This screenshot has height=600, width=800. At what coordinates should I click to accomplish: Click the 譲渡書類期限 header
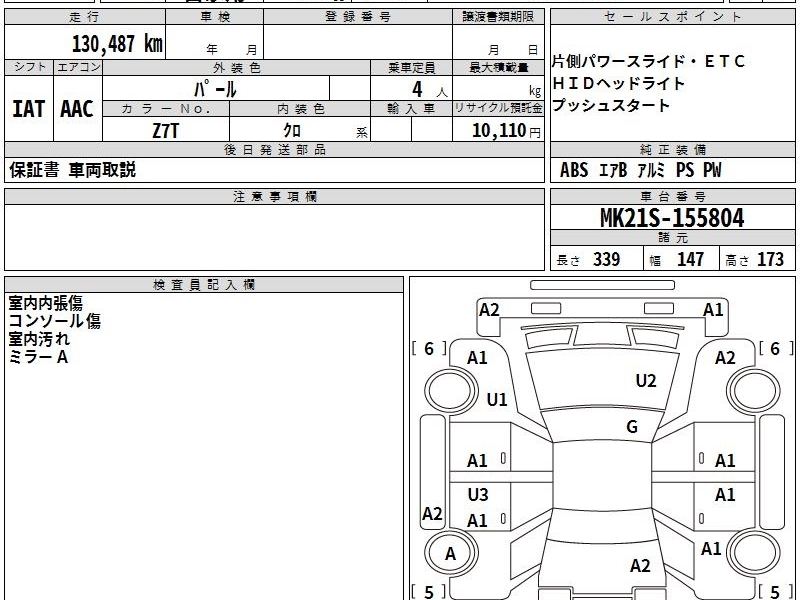coord(498,17)
